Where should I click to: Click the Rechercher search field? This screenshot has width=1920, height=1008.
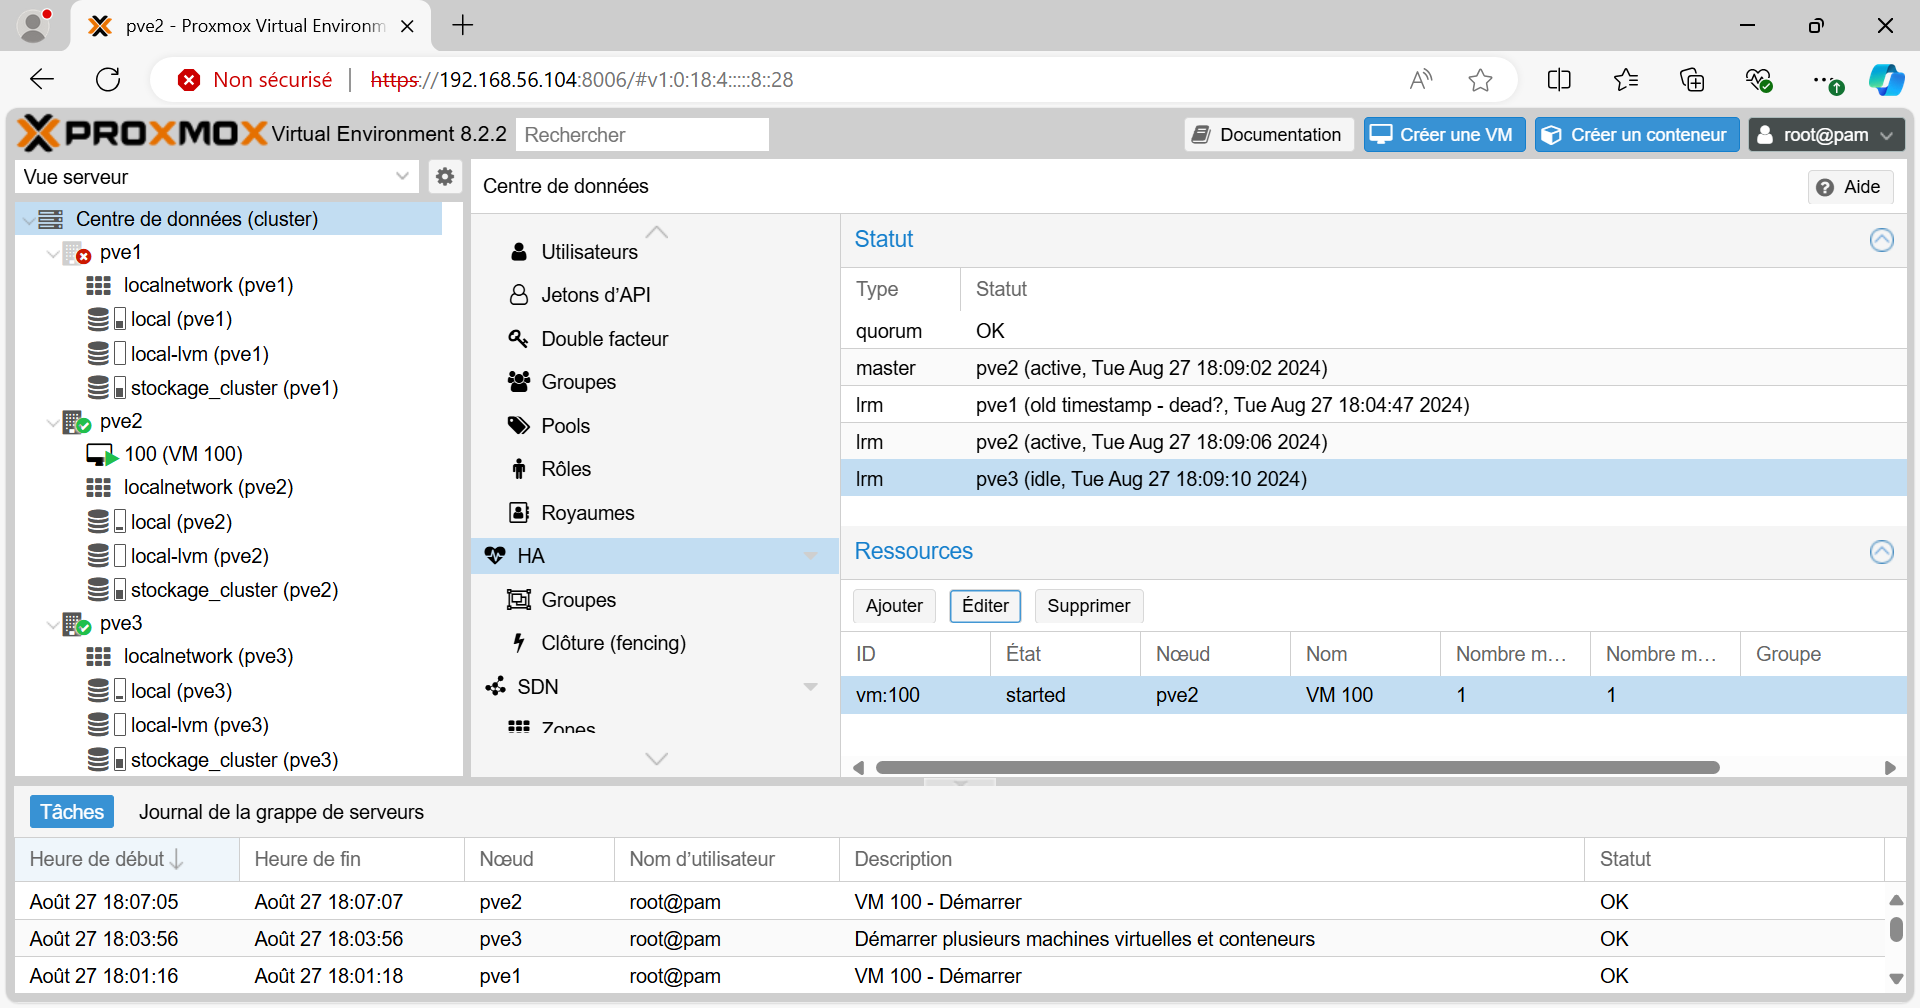coord(642,135)
